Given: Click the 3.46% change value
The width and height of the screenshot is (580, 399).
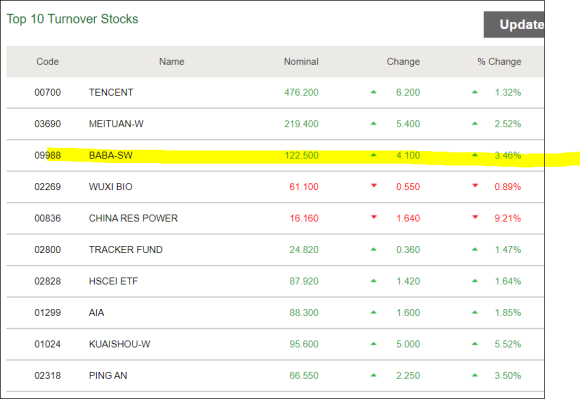Looking at the screenshot, I should (508, 155).
